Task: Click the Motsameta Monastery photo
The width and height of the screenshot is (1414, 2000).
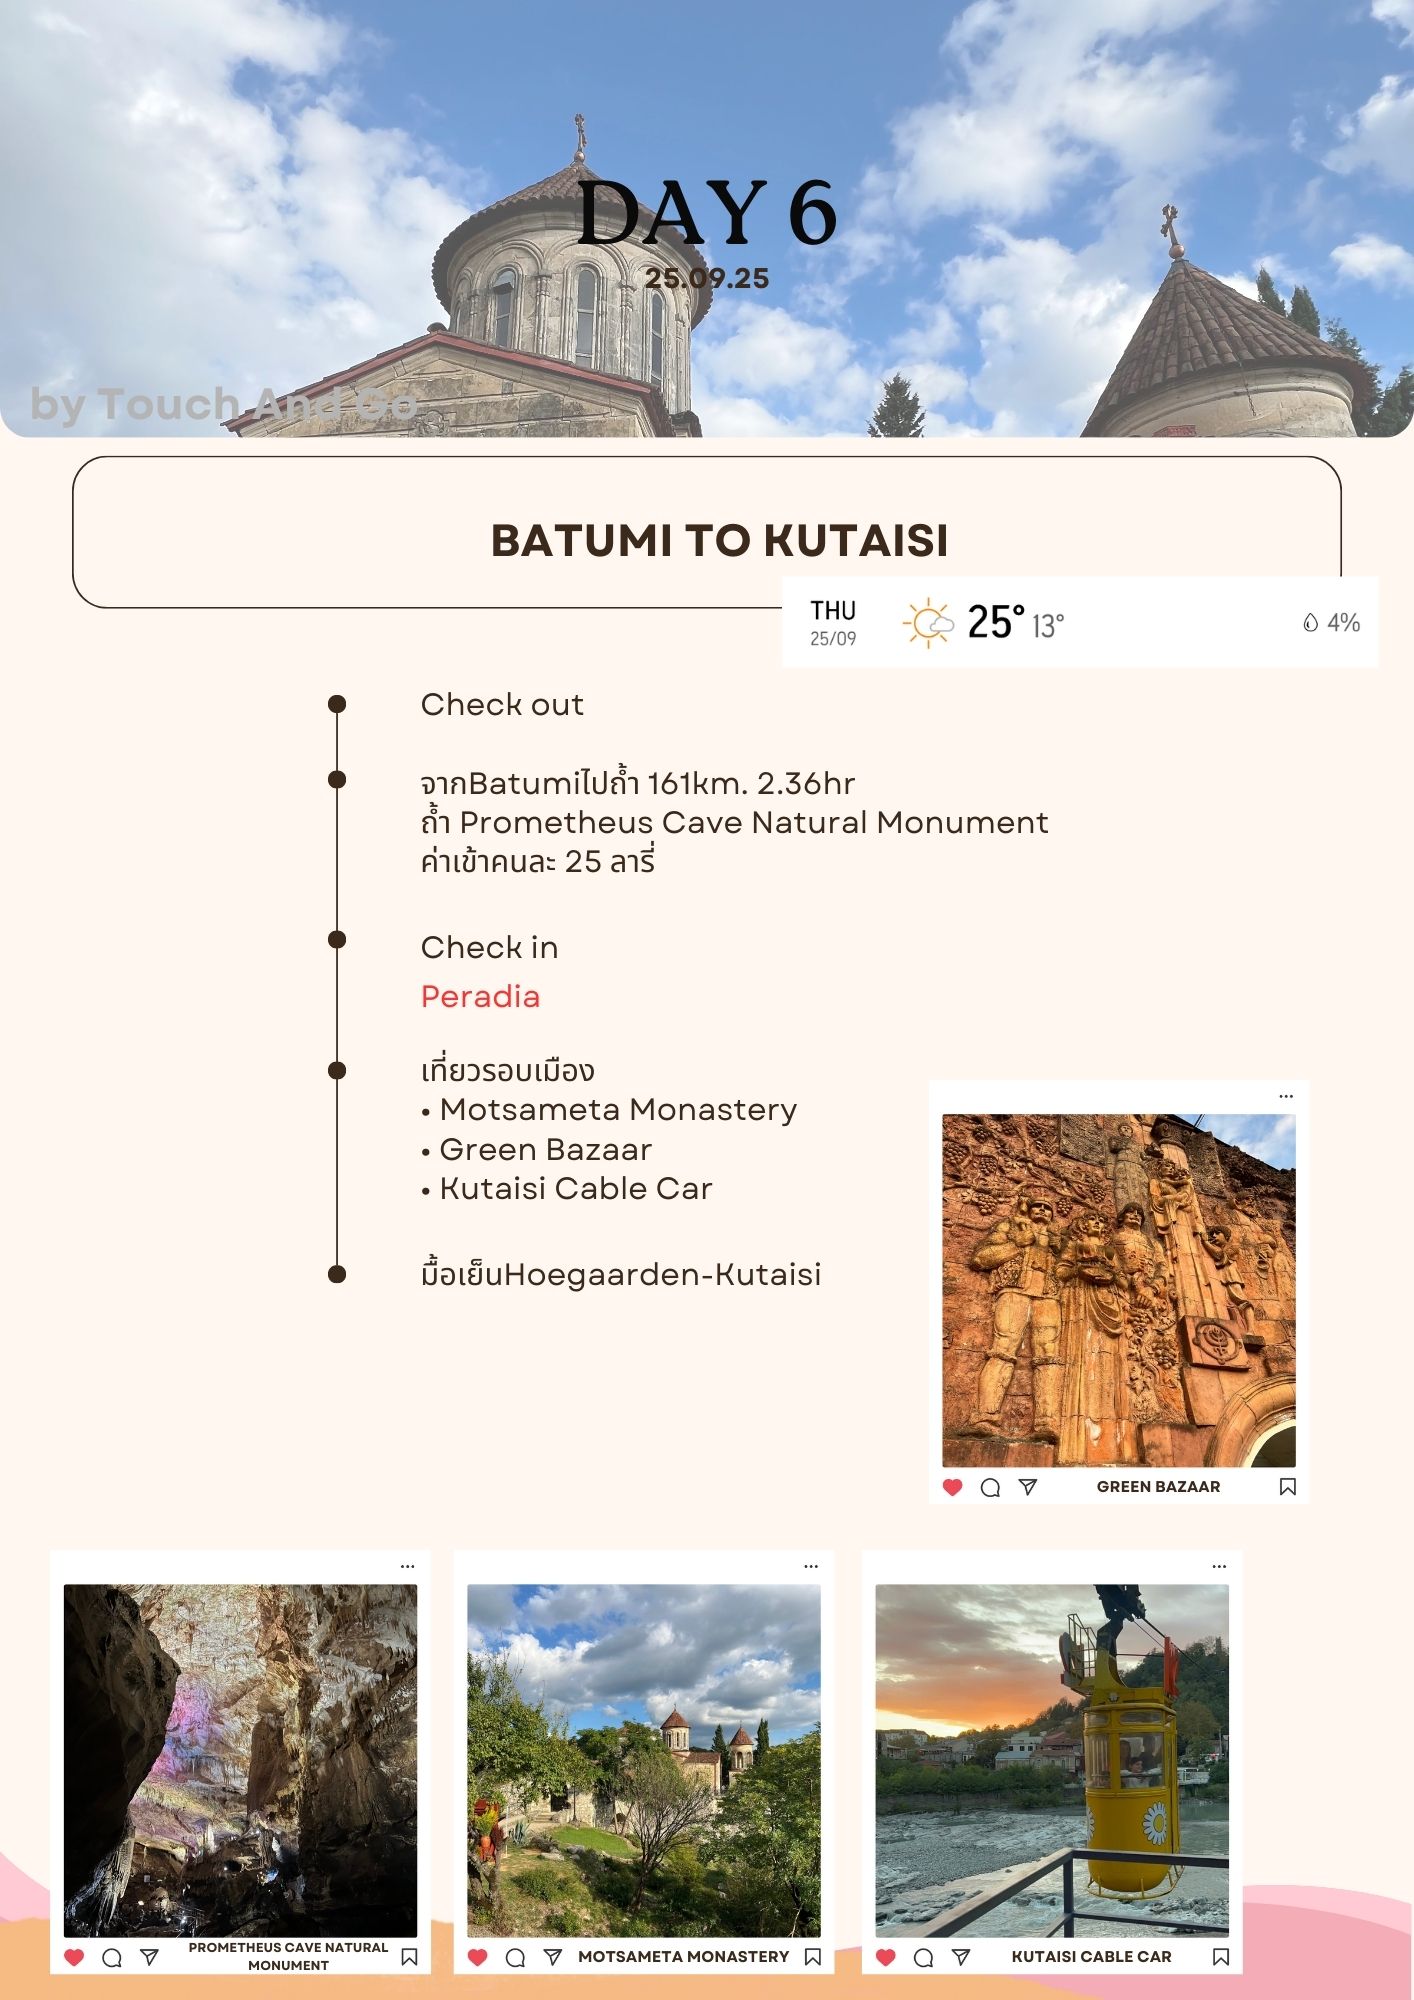Action: pos(644,1760)
